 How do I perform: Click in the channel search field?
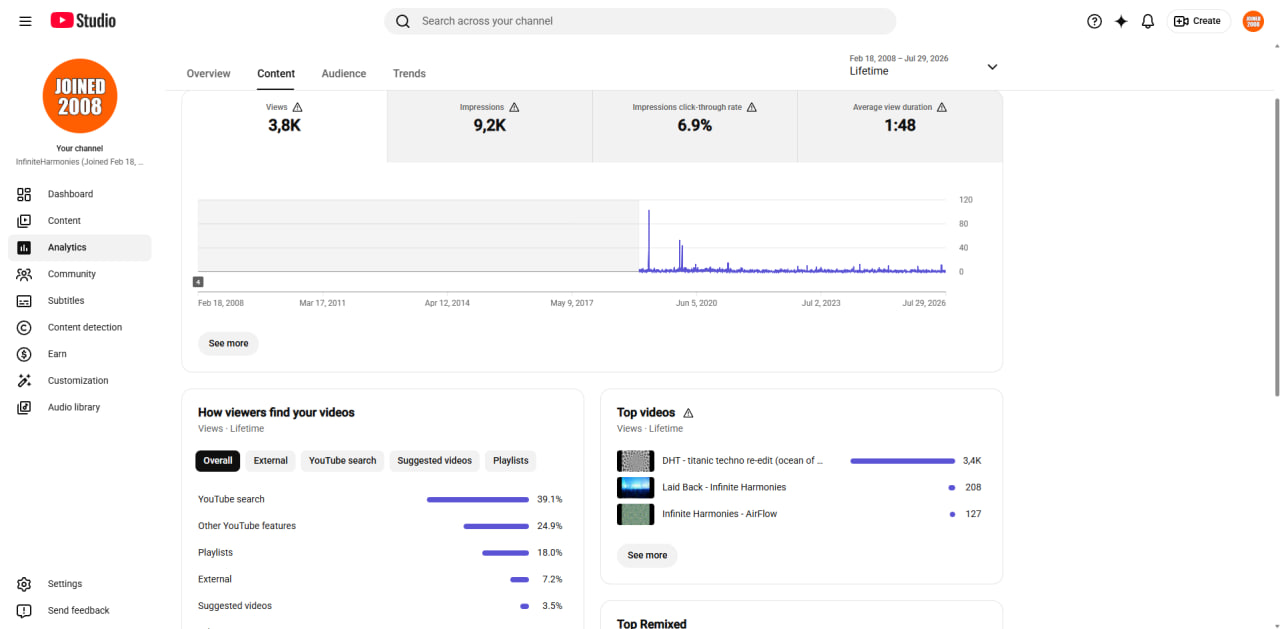coord(640,21)
